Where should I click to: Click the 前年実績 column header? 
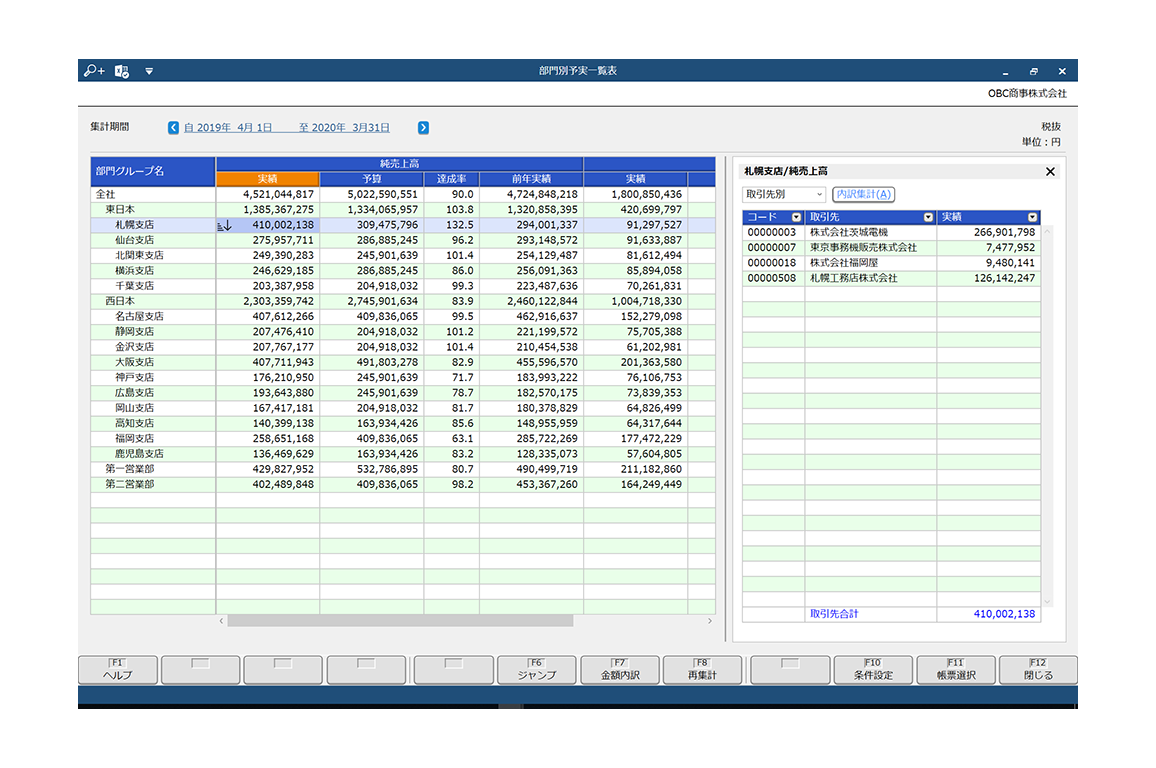tap(532, 179)
